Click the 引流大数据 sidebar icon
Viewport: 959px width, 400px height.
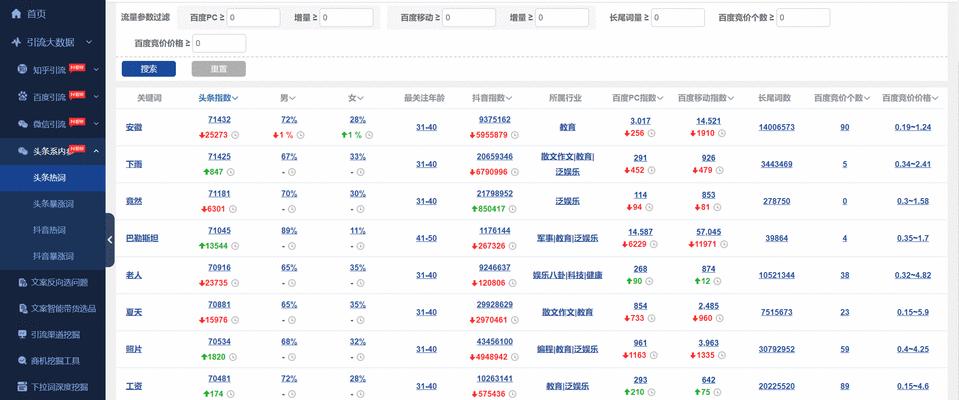16,42
